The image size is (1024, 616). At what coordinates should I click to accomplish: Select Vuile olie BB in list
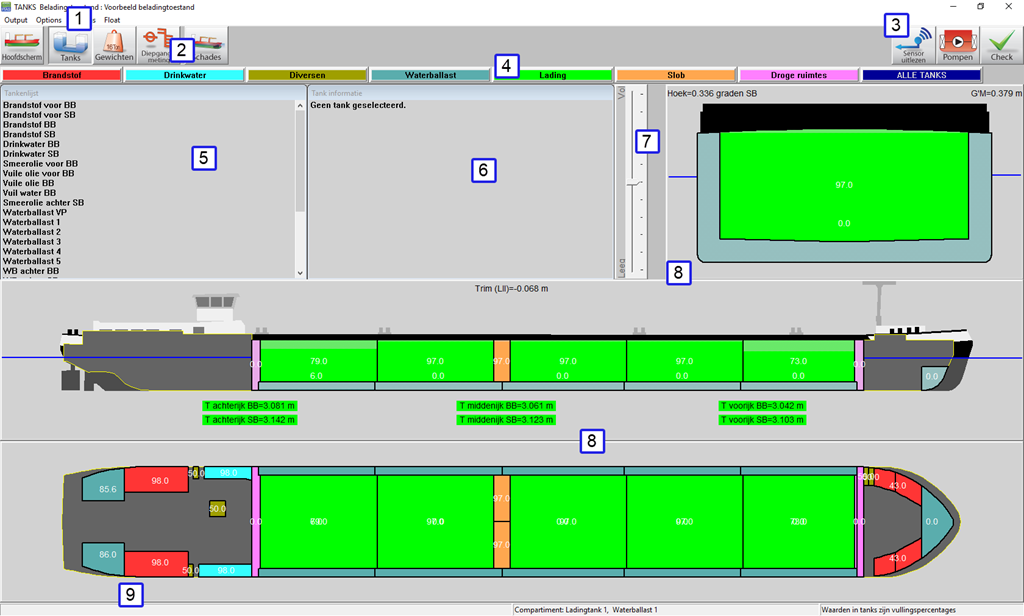[29, 183]
